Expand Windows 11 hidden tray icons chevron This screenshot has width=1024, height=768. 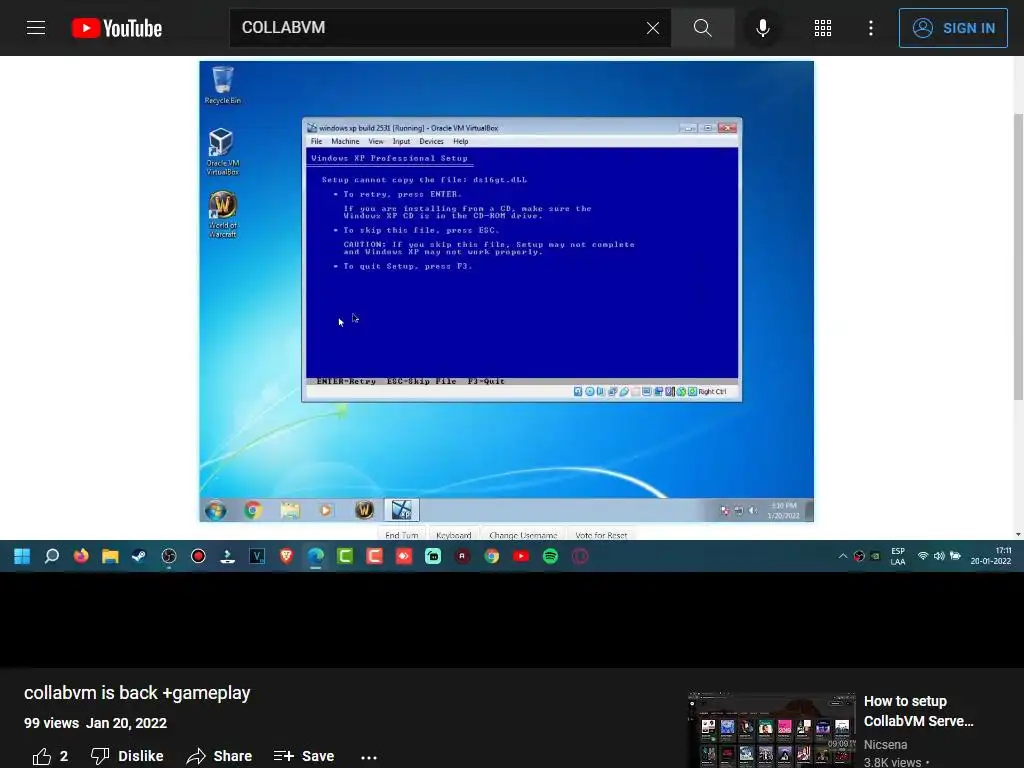tap(842, 556)
